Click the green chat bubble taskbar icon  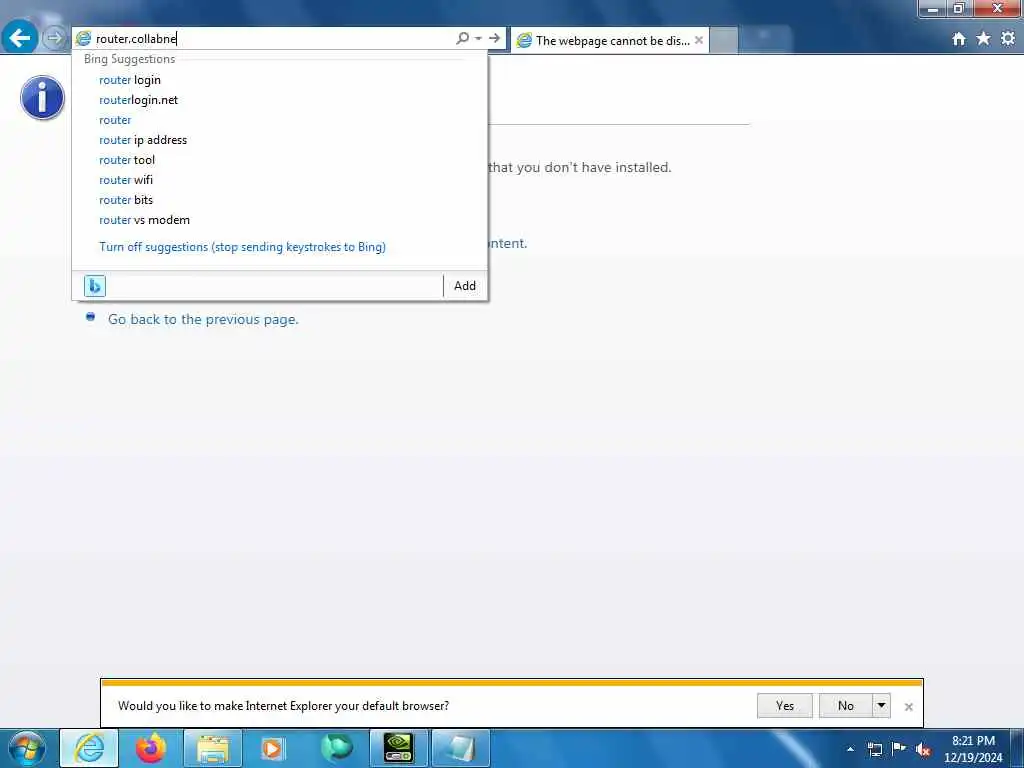click(x=336, y=748)
